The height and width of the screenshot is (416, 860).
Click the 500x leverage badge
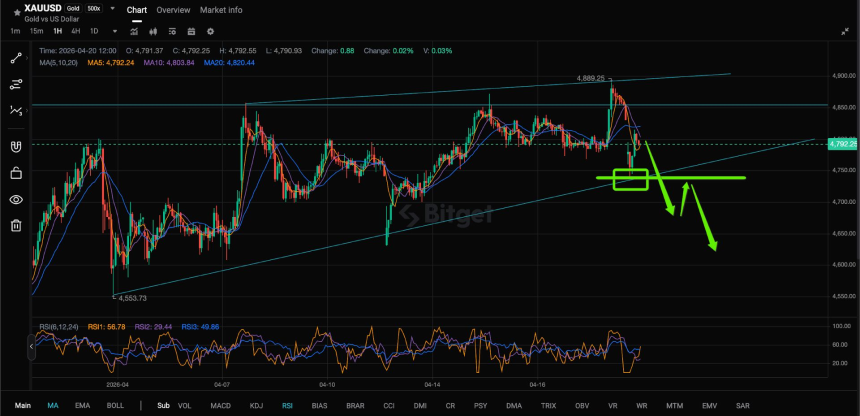tap(92, 9)
